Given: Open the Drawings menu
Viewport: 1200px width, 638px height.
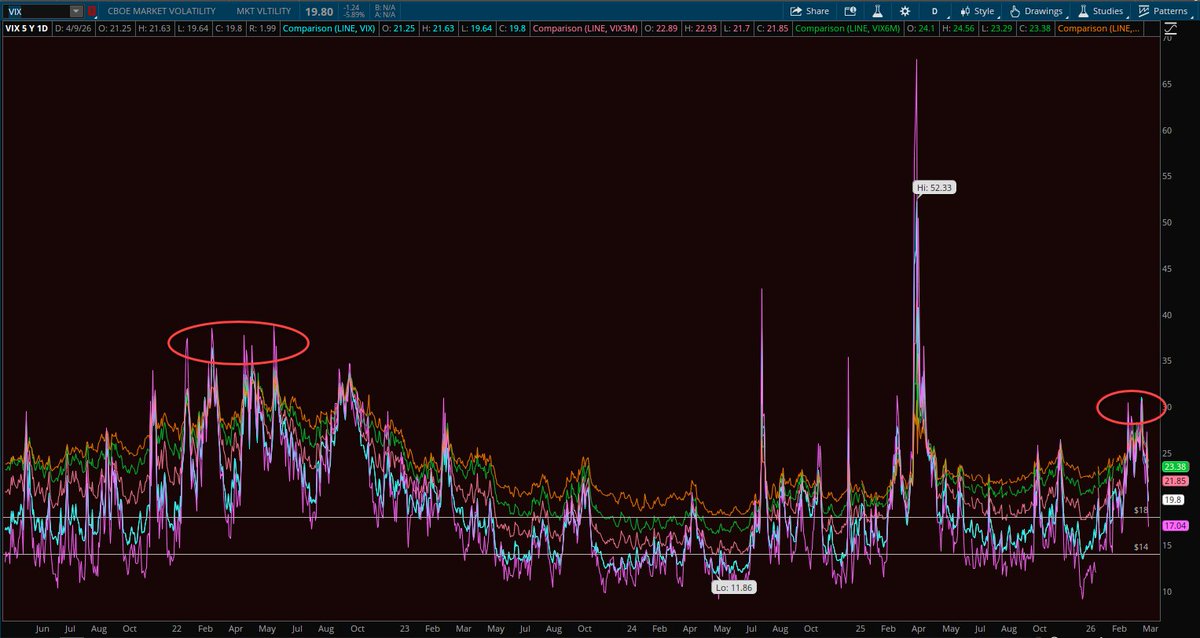Looking at the screenshot, I should click(1037, 11).
